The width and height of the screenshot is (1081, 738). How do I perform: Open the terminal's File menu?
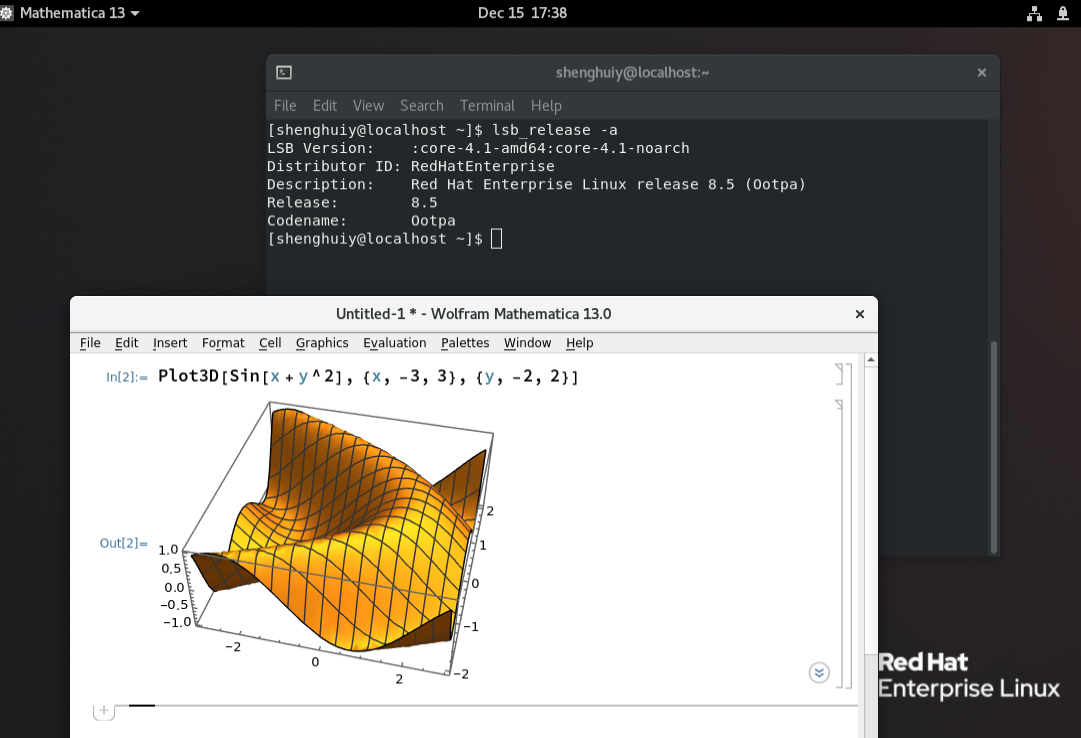point(285,106)
